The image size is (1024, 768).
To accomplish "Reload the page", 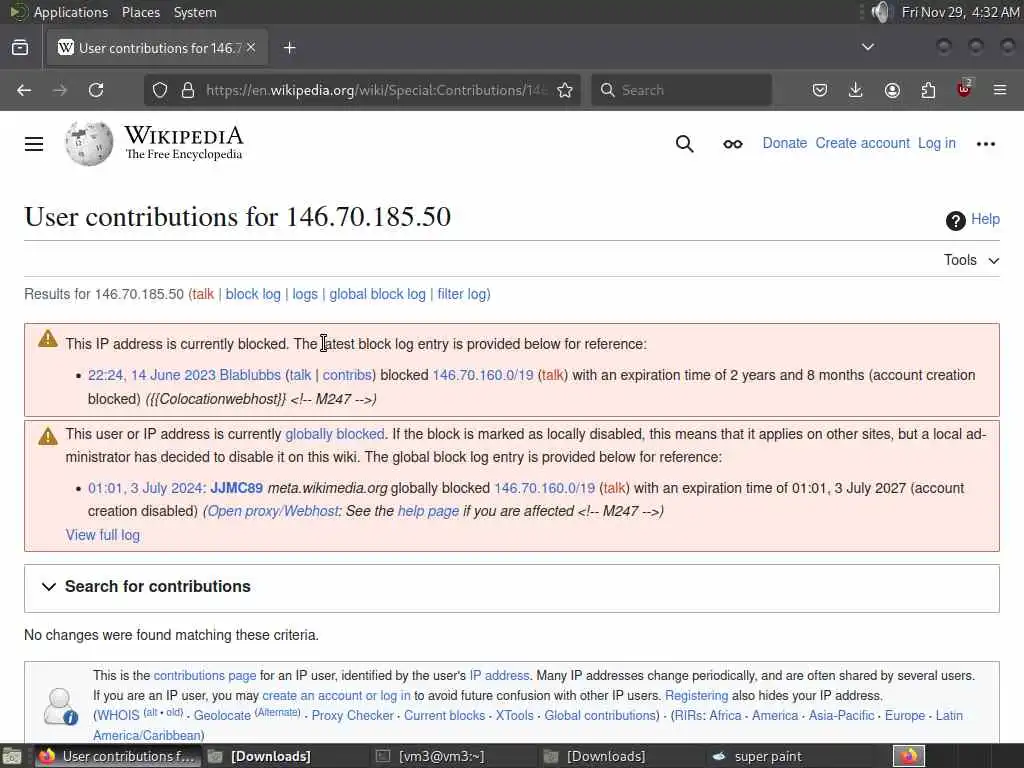I will (96, 90).
